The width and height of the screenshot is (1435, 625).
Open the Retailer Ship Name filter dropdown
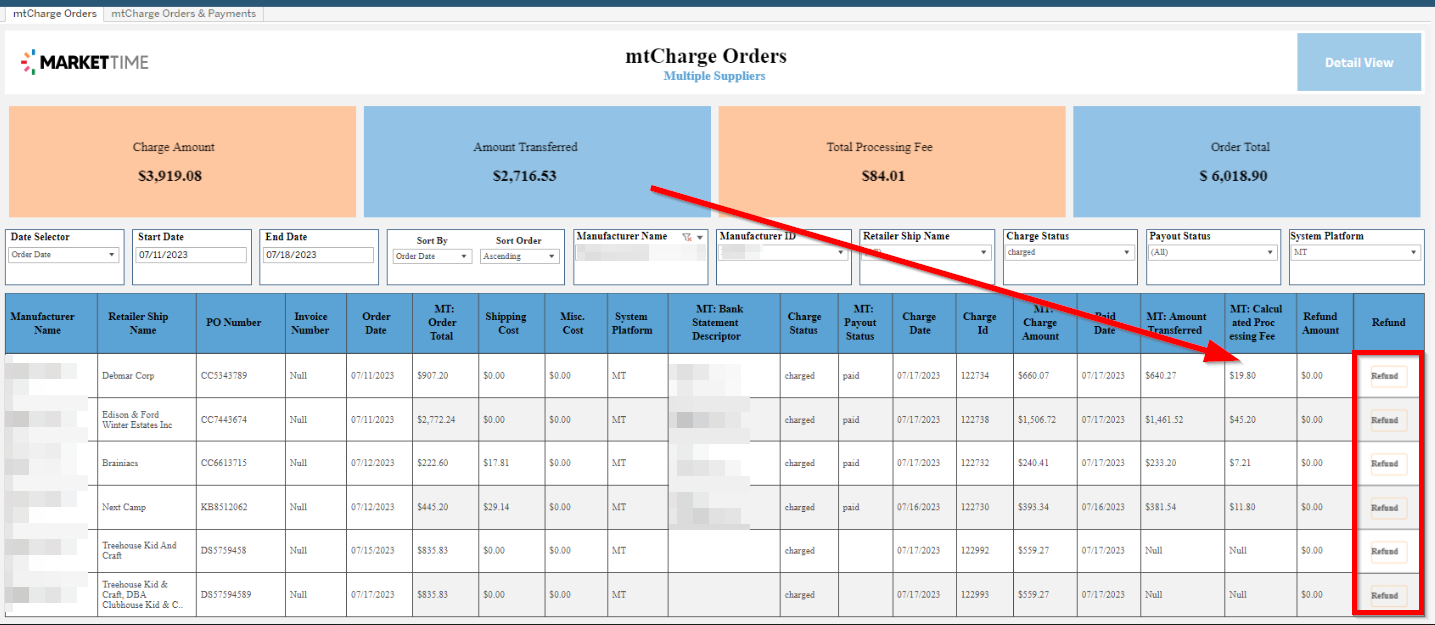click(x=926, y=252)
